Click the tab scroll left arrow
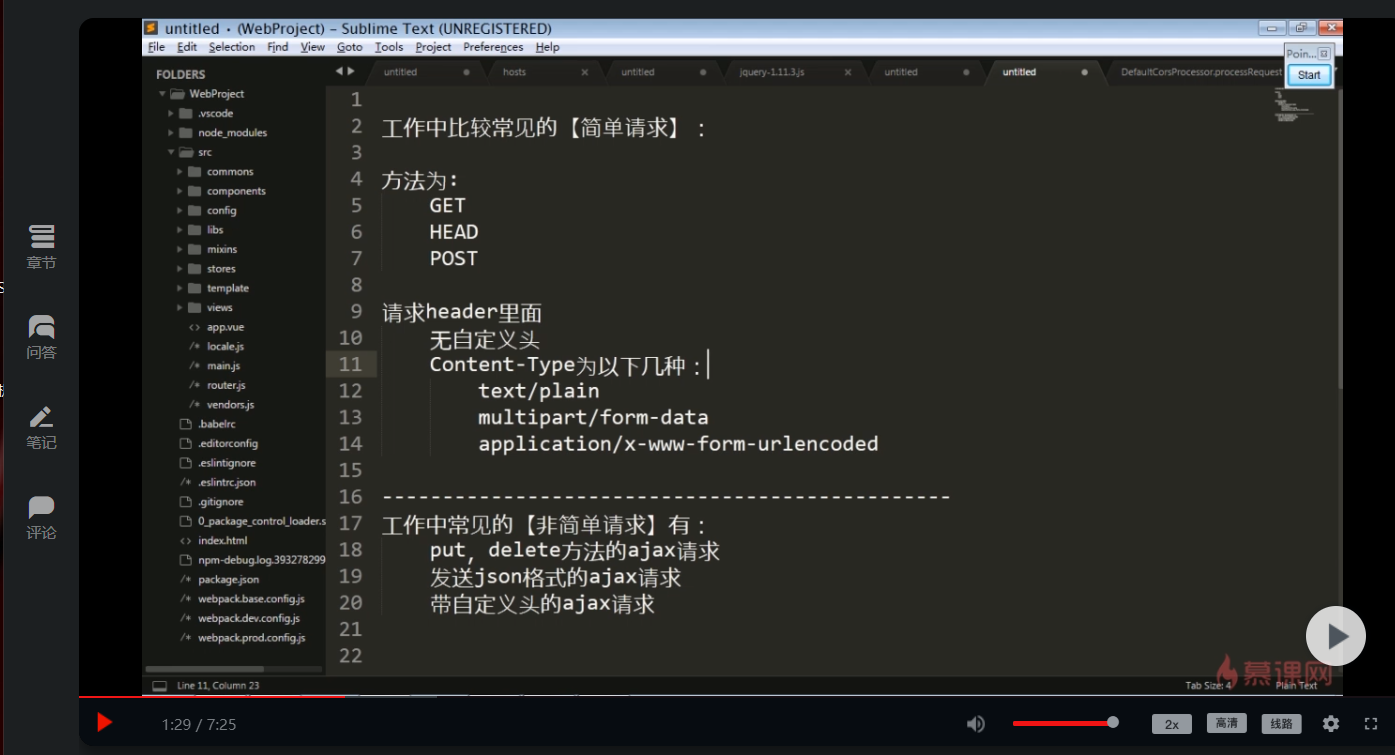Viewport: 1395px width, 755px height. point(339,71)
